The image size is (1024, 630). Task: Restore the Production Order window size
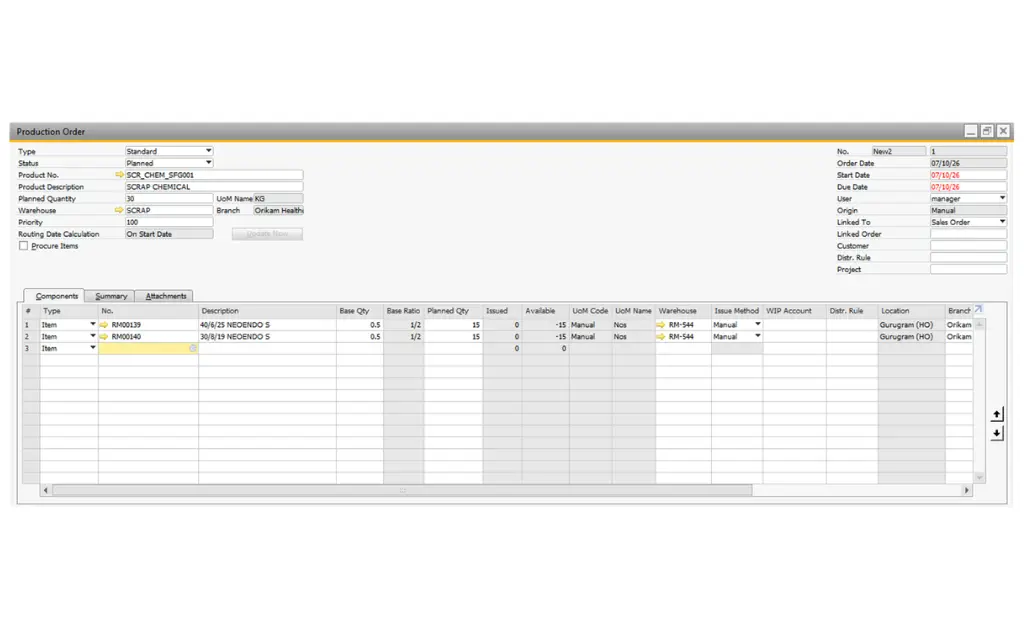(987, 131)
